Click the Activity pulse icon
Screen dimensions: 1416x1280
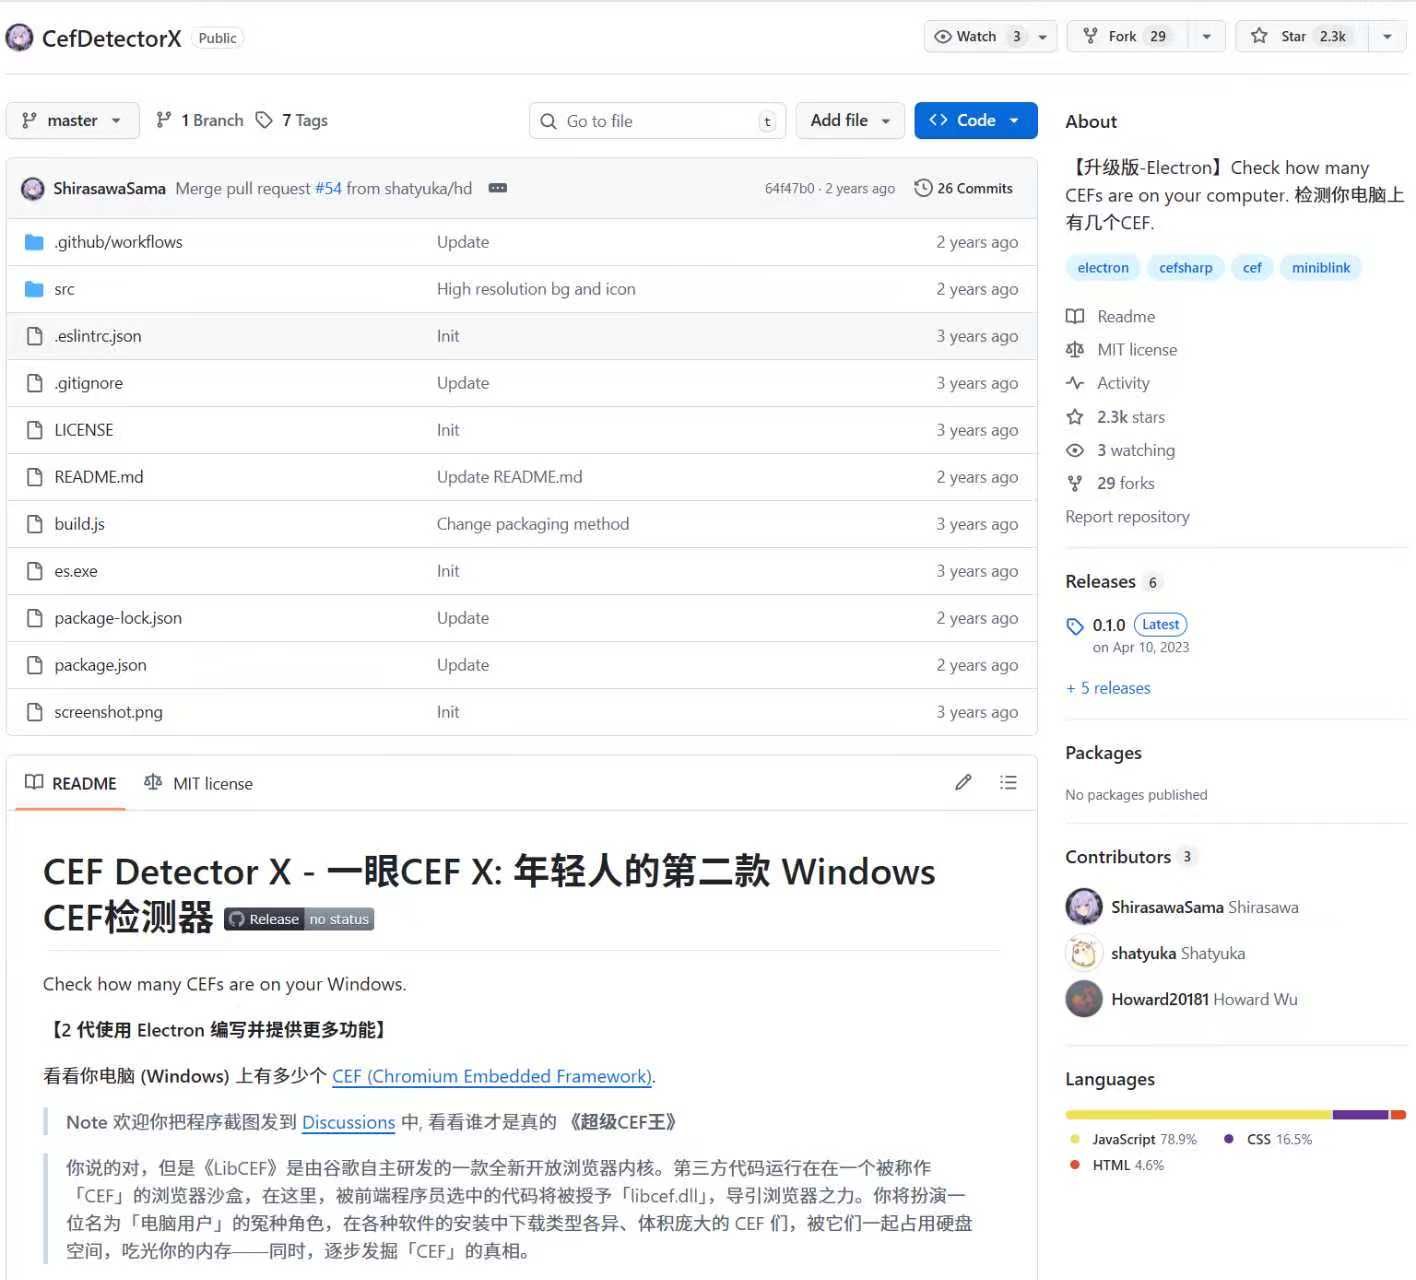pos(1075,383)
